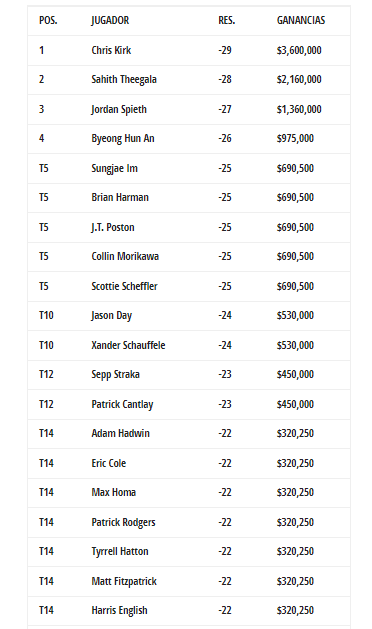Click the RES. column header

pos(227,20)
